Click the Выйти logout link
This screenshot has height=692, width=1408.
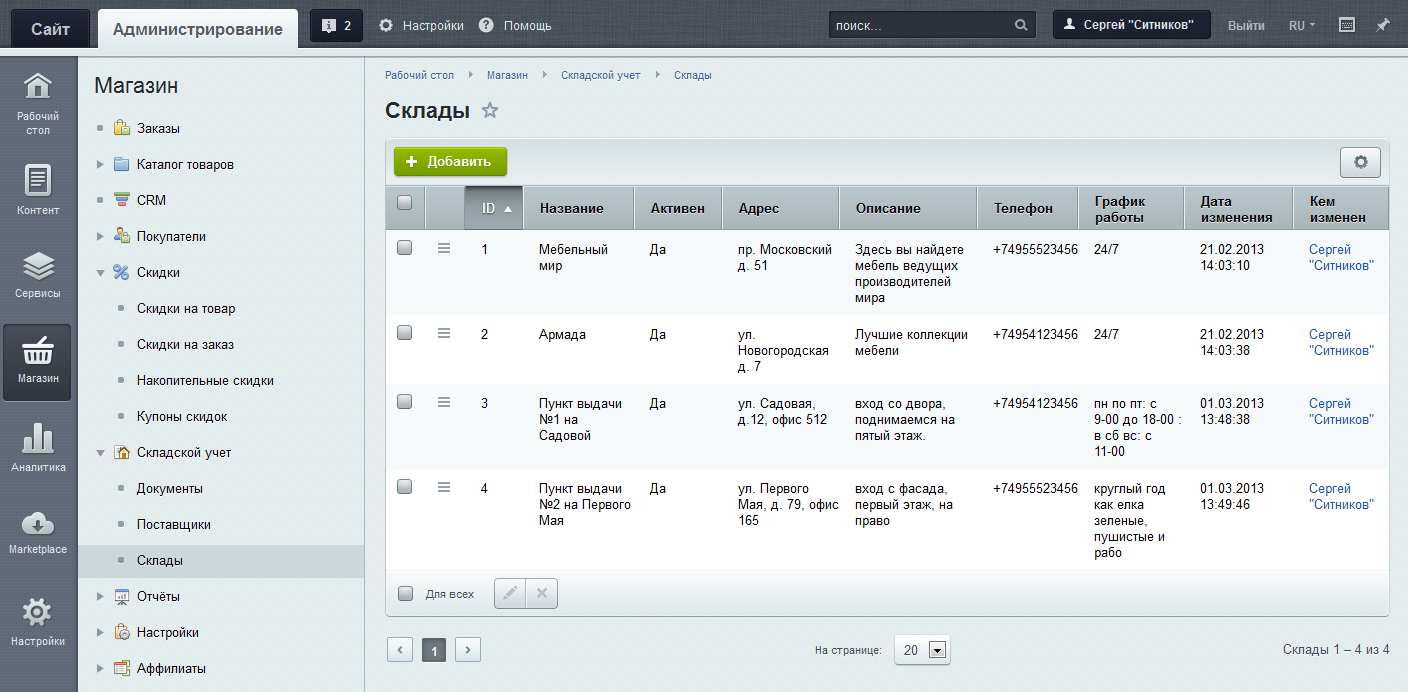click(1246, 26)
